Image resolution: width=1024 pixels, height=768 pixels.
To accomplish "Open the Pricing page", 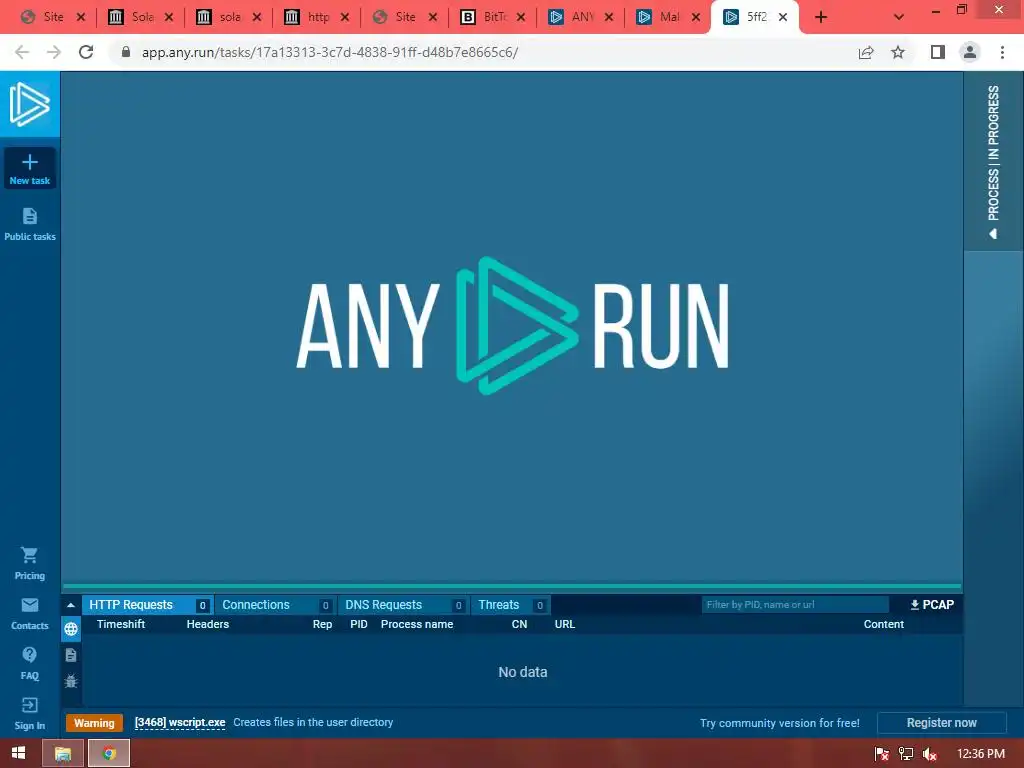I will [x=29, y=564].
